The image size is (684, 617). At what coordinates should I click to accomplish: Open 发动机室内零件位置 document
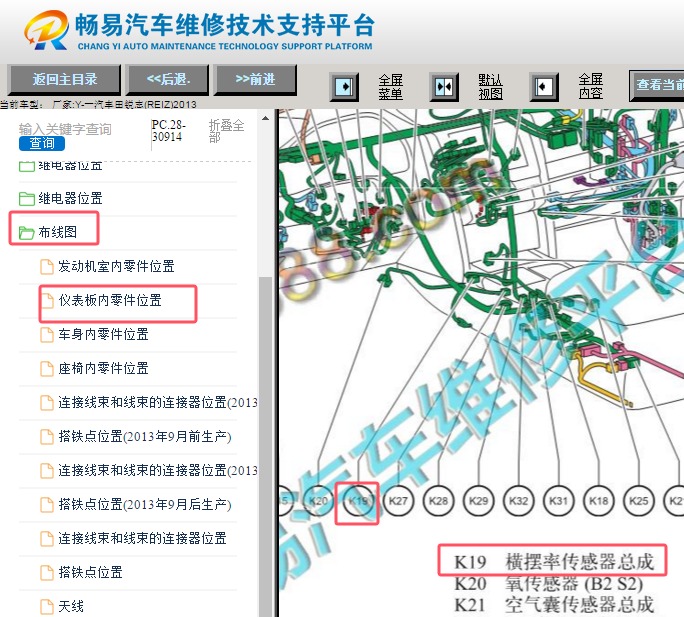coord(116,266)
